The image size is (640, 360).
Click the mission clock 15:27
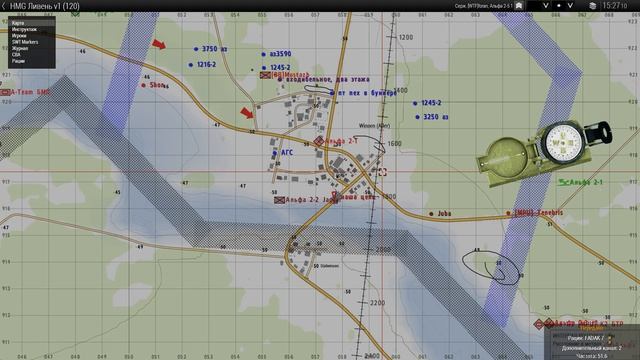point(615,6)
